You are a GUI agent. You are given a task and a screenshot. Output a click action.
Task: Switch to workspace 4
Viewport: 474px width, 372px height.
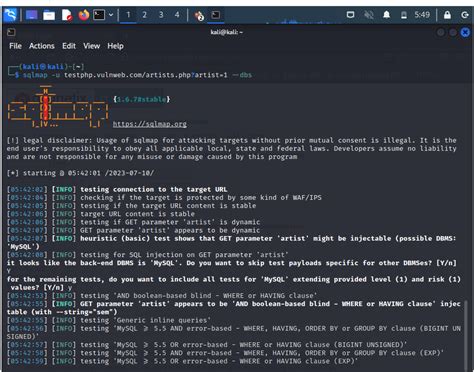tap(177, 15)
